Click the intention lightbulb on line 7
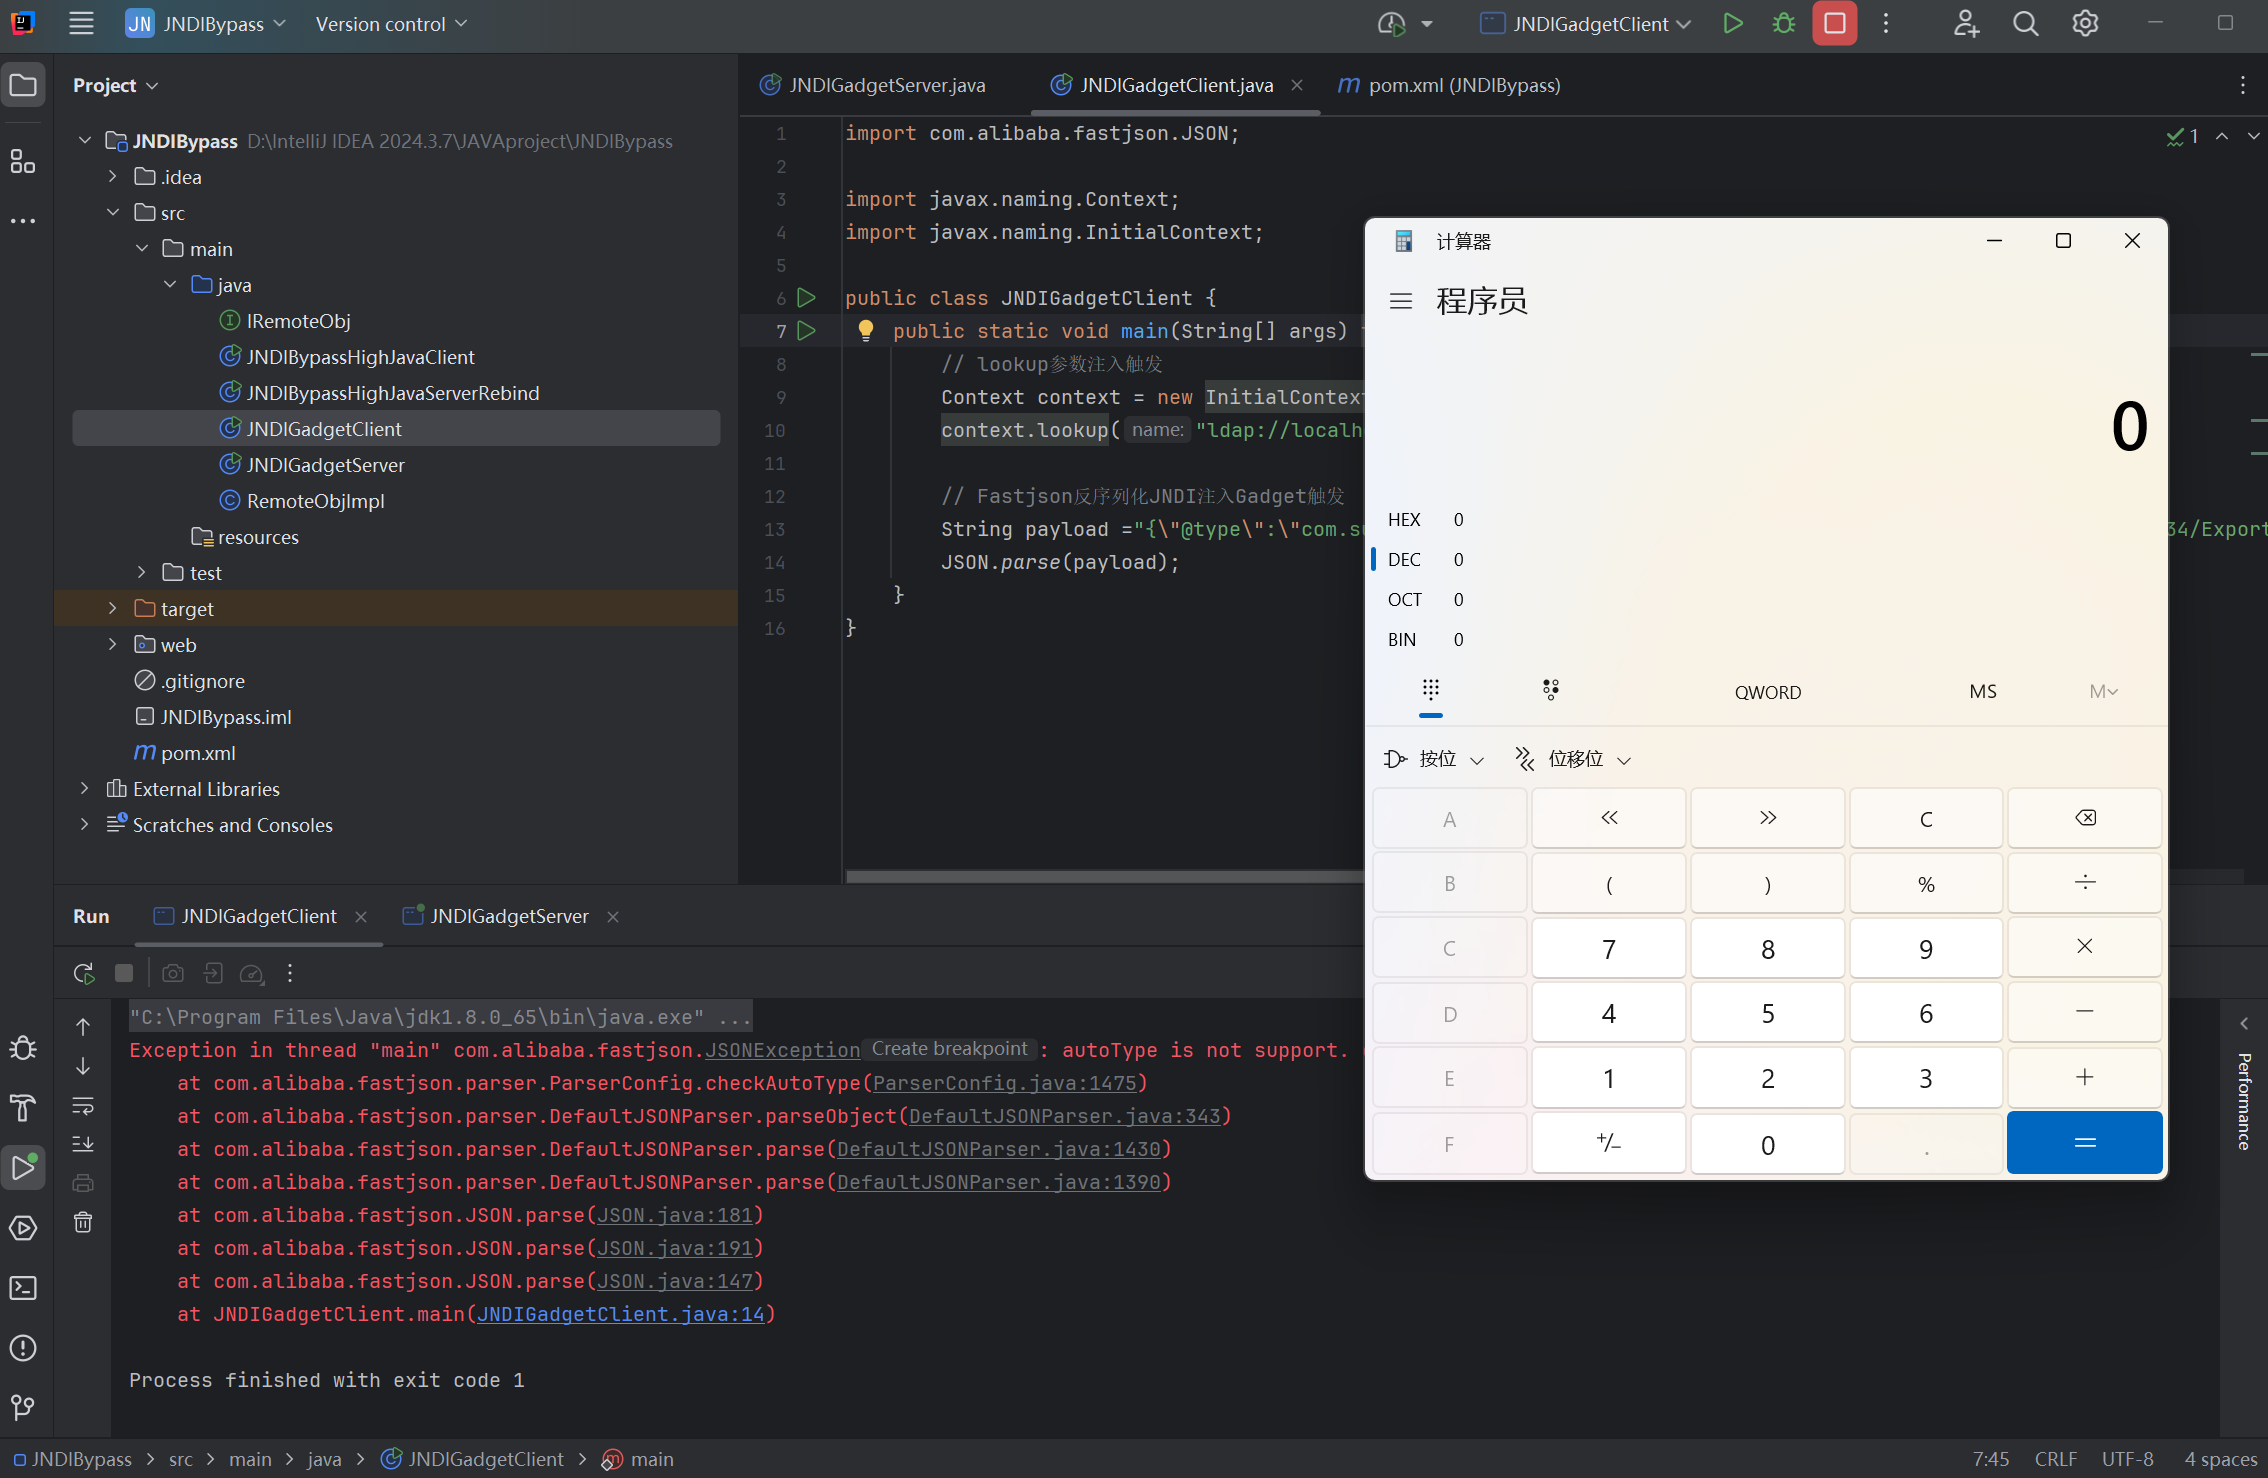 (866, 330)
